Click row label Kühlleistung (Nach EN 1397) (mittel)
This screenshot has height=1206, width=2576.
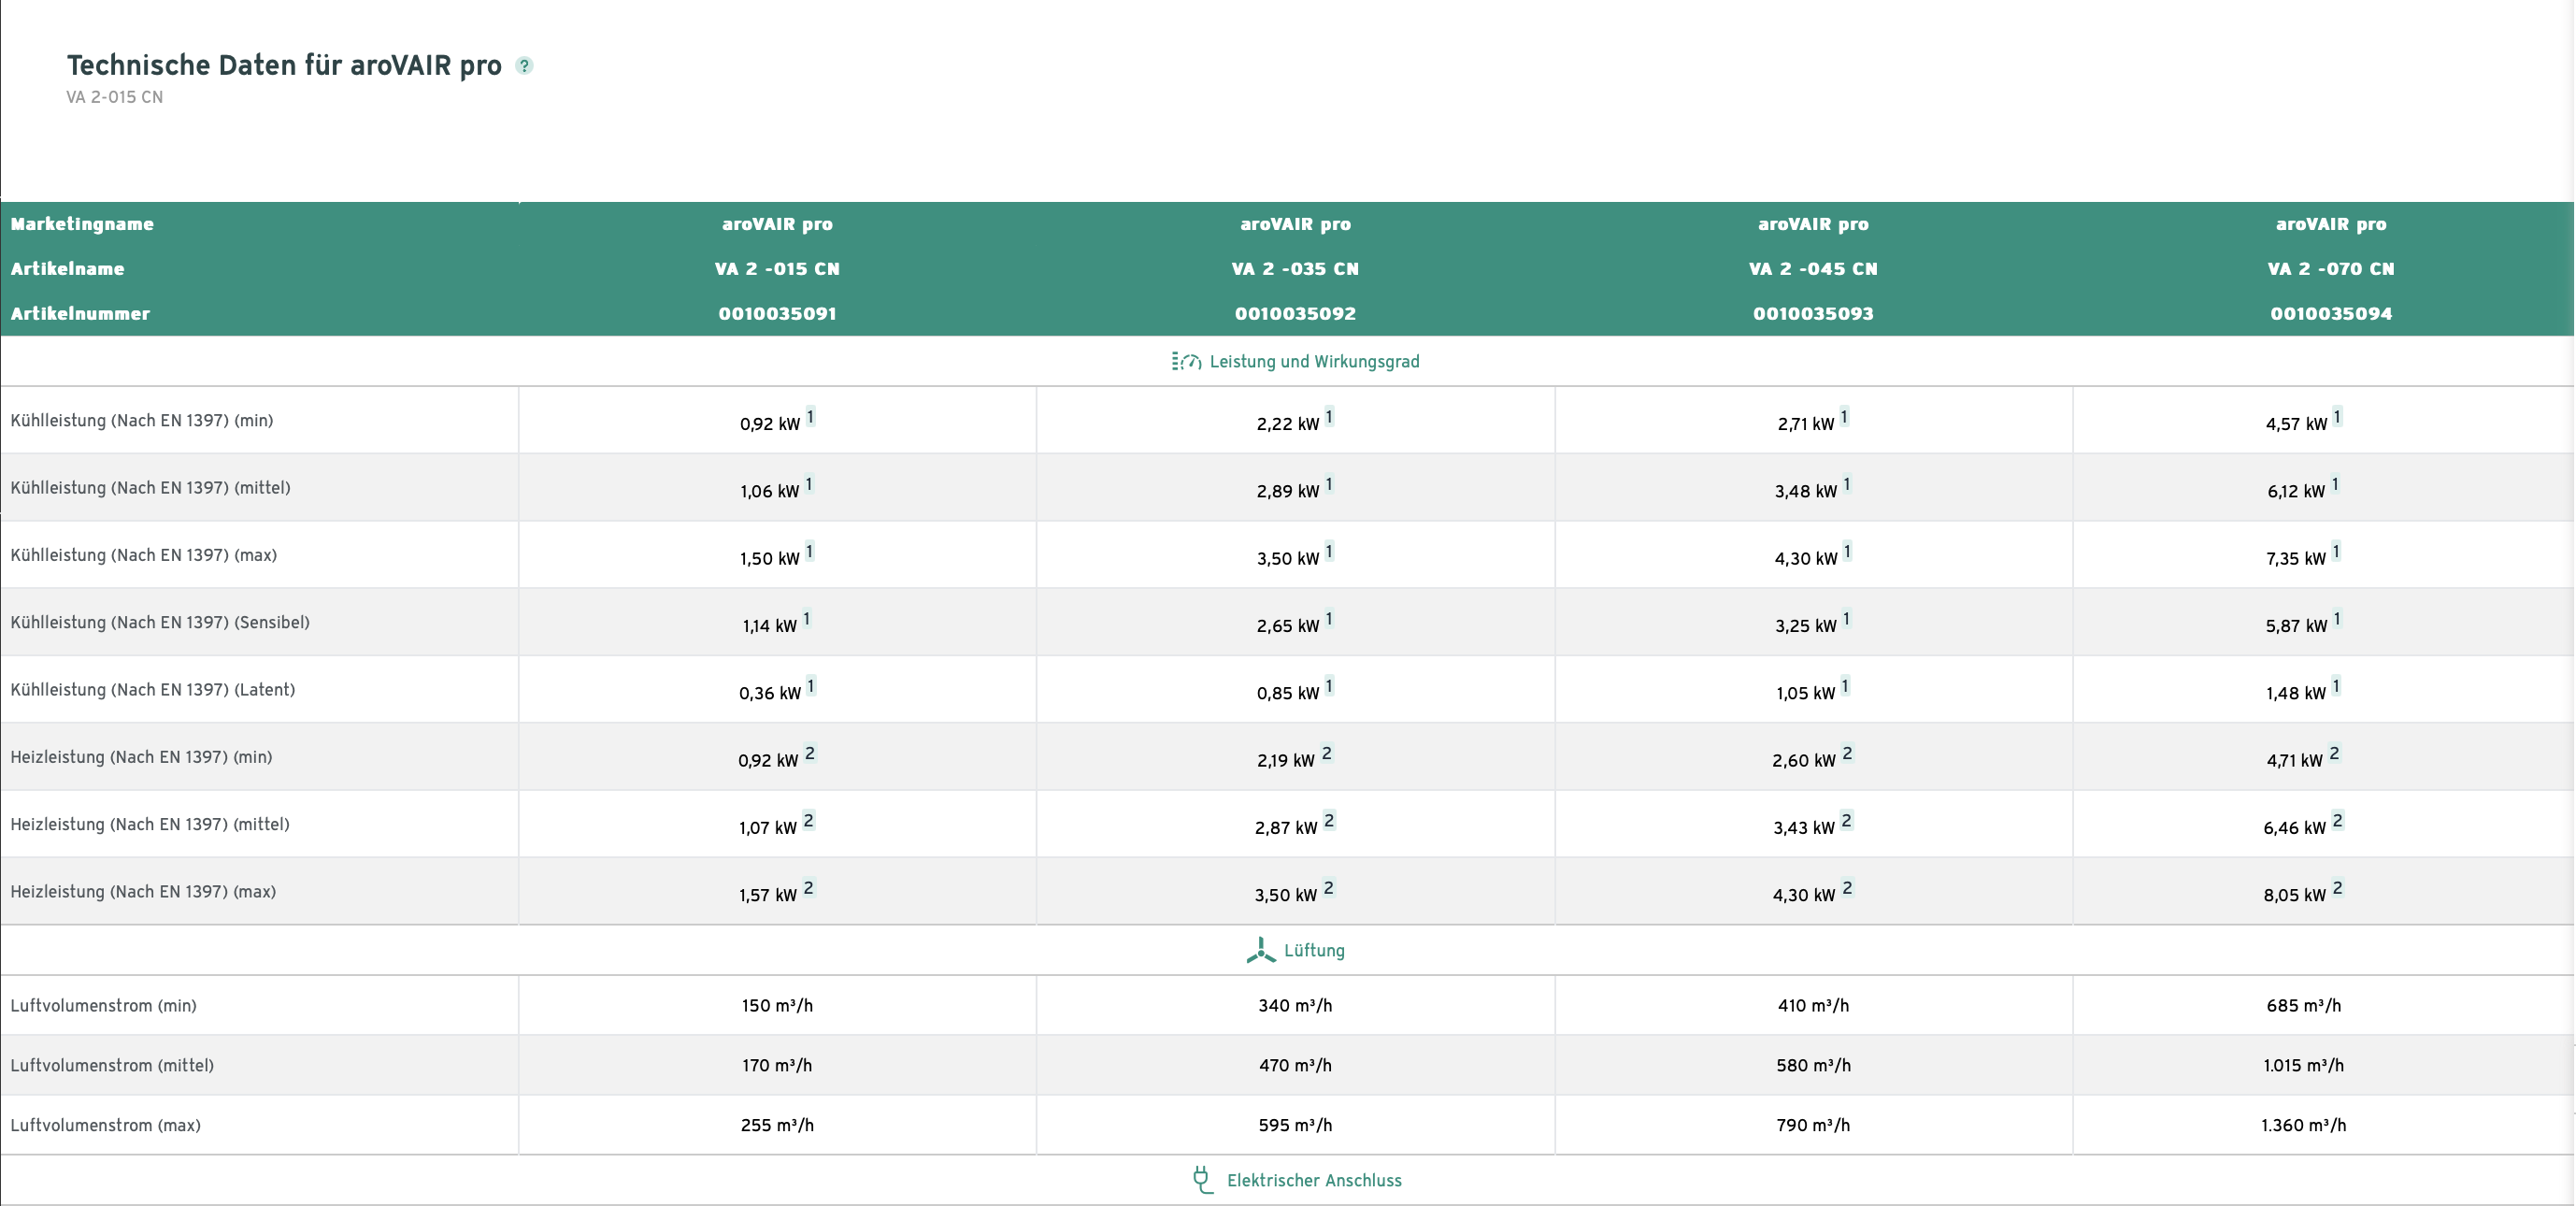point(150,488)
